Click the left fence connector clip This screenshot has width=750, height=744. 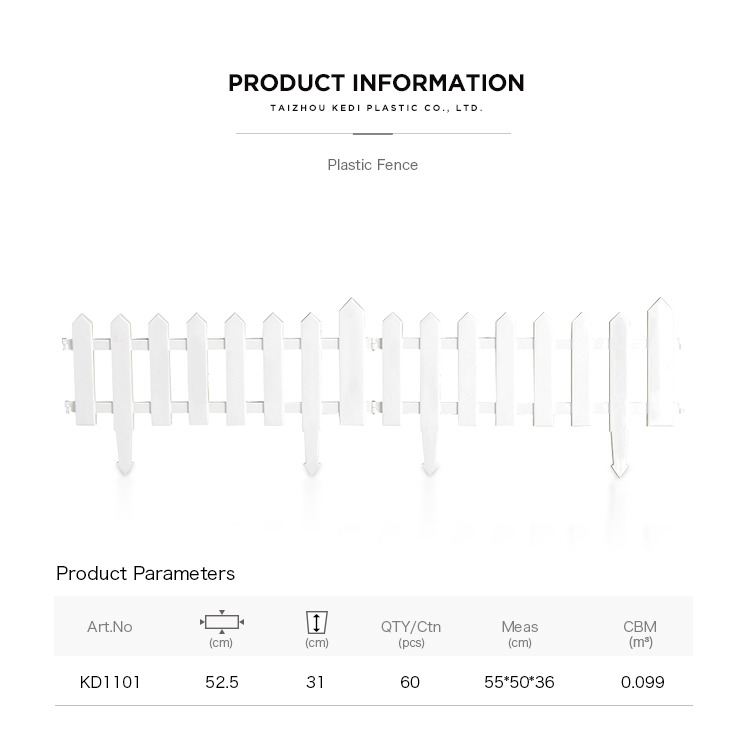67,344
